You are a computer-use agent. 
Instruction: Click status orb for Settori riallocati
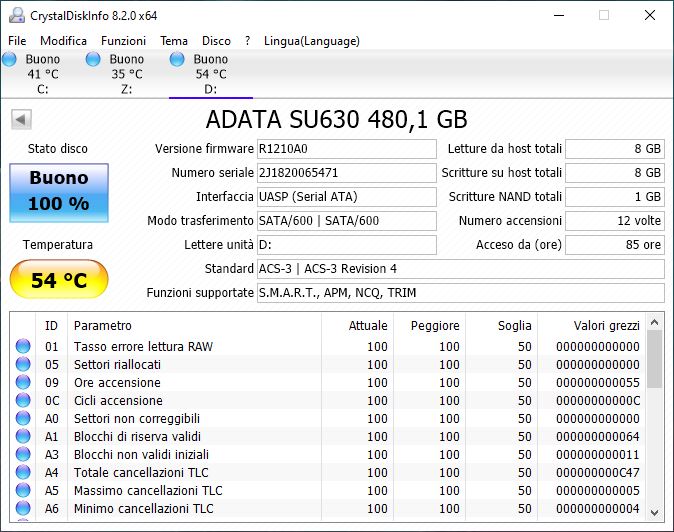(23, 364)
